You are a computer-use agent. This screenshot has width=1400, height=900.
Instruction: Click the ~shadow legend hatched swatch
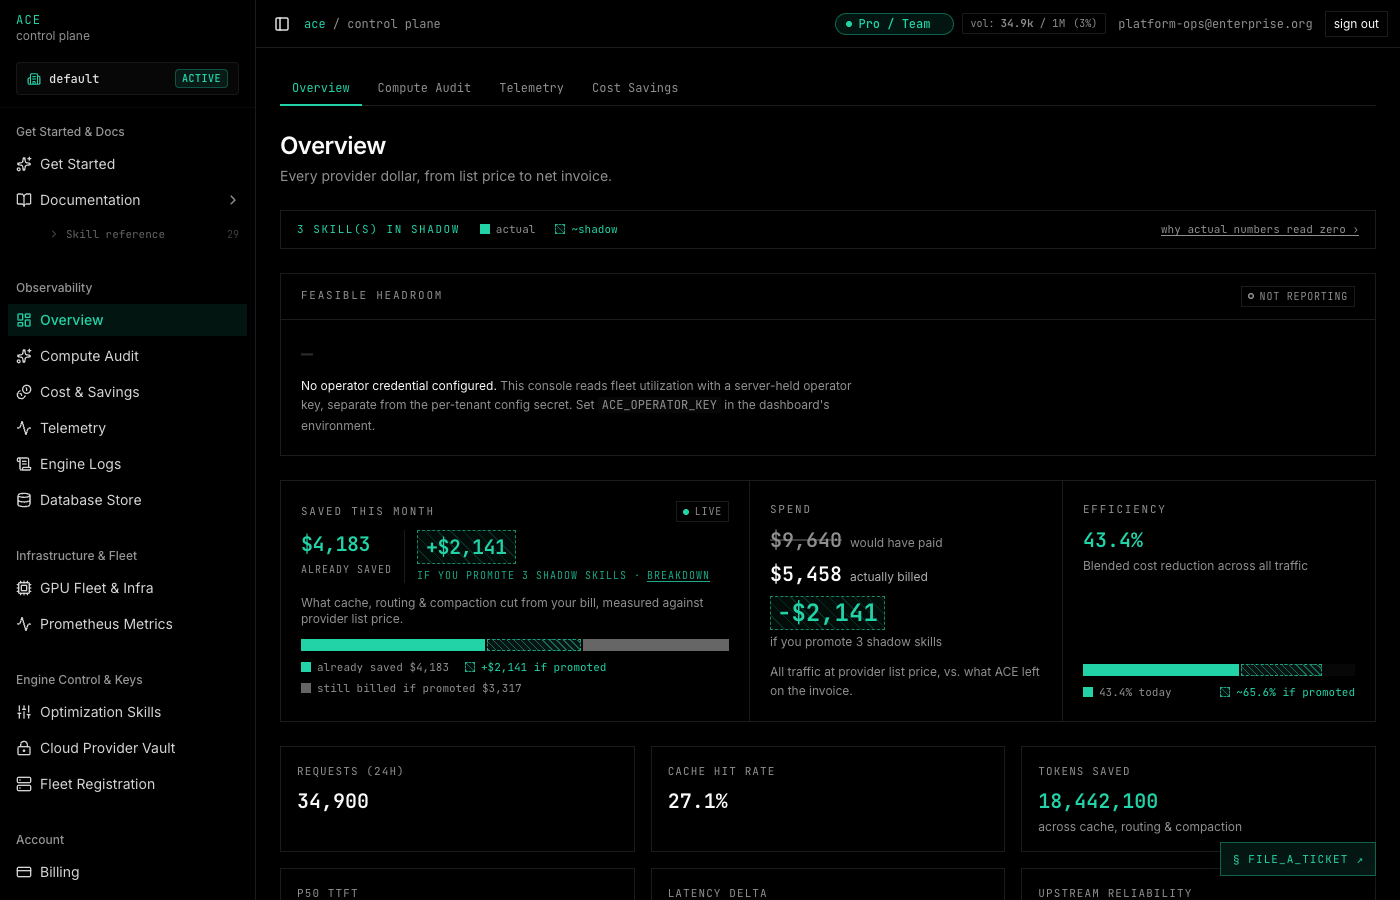tap(560, 229)
